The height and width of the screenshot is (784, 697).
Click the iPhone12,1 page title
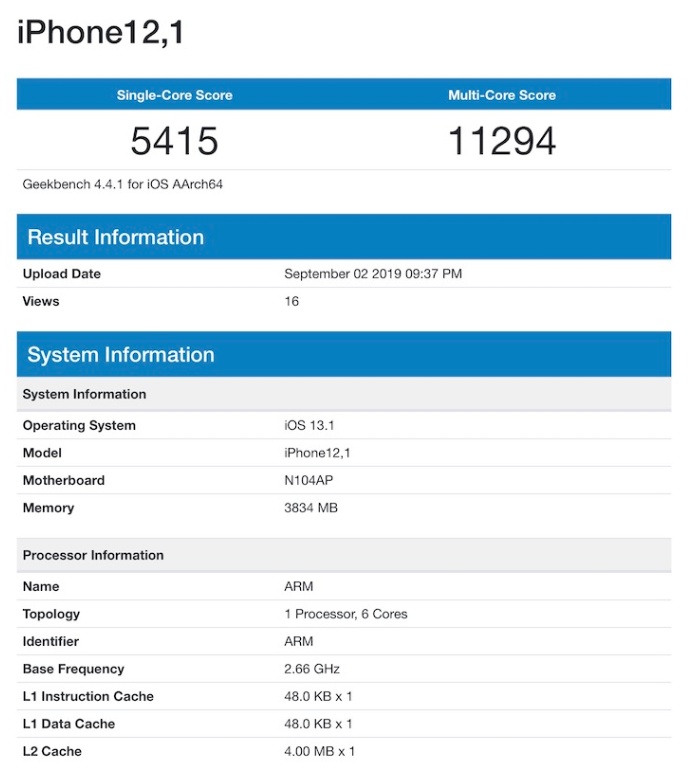coord(101,33)
